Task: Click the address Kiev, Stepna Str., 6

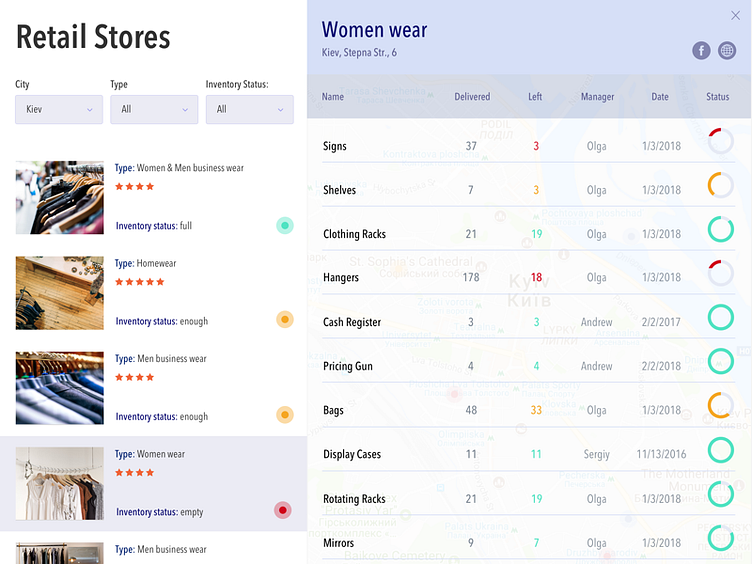Action: (x=359, y=53)
